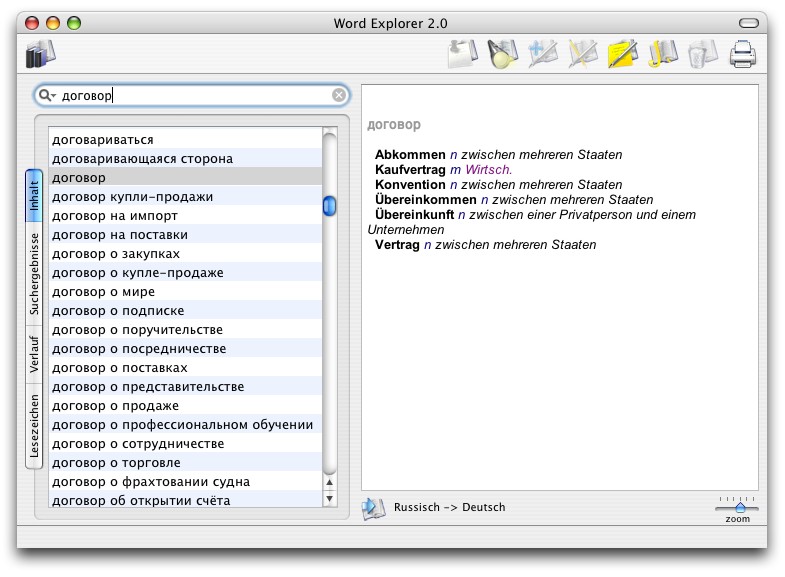Click the green zoom window button

74,23
